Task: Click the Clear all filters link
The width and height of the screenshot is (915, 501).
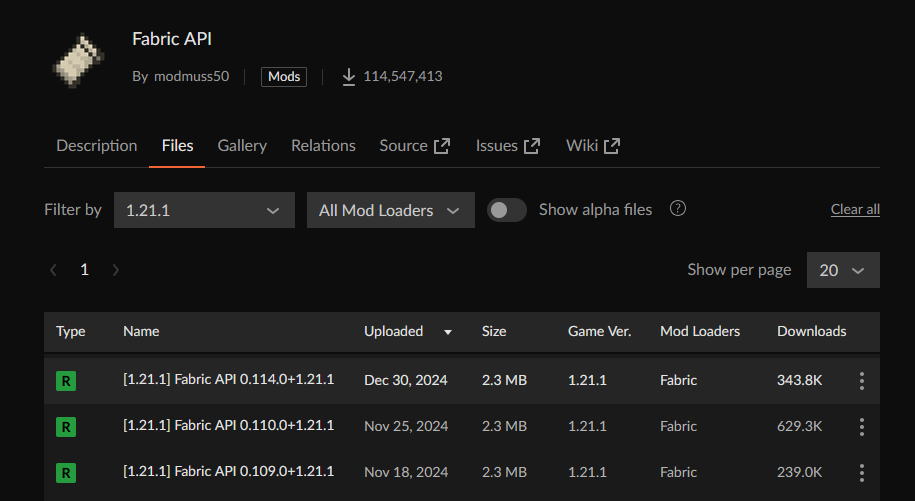Action: pos(855,210)
